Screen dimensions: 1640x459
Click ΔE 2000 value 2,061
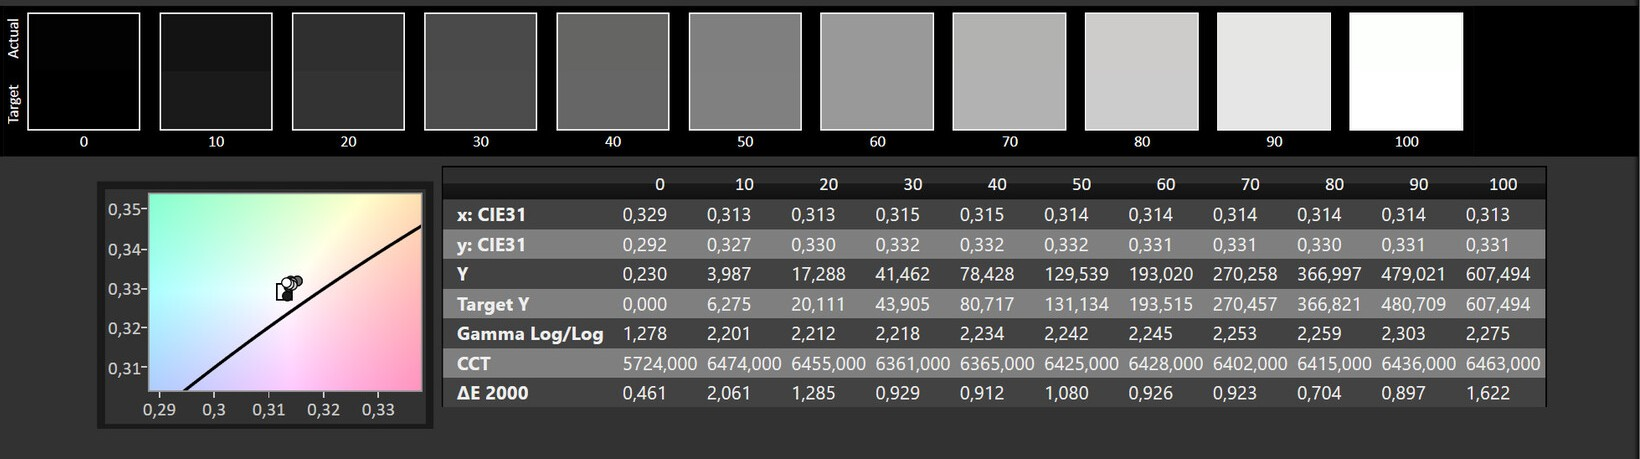[729, 393]
